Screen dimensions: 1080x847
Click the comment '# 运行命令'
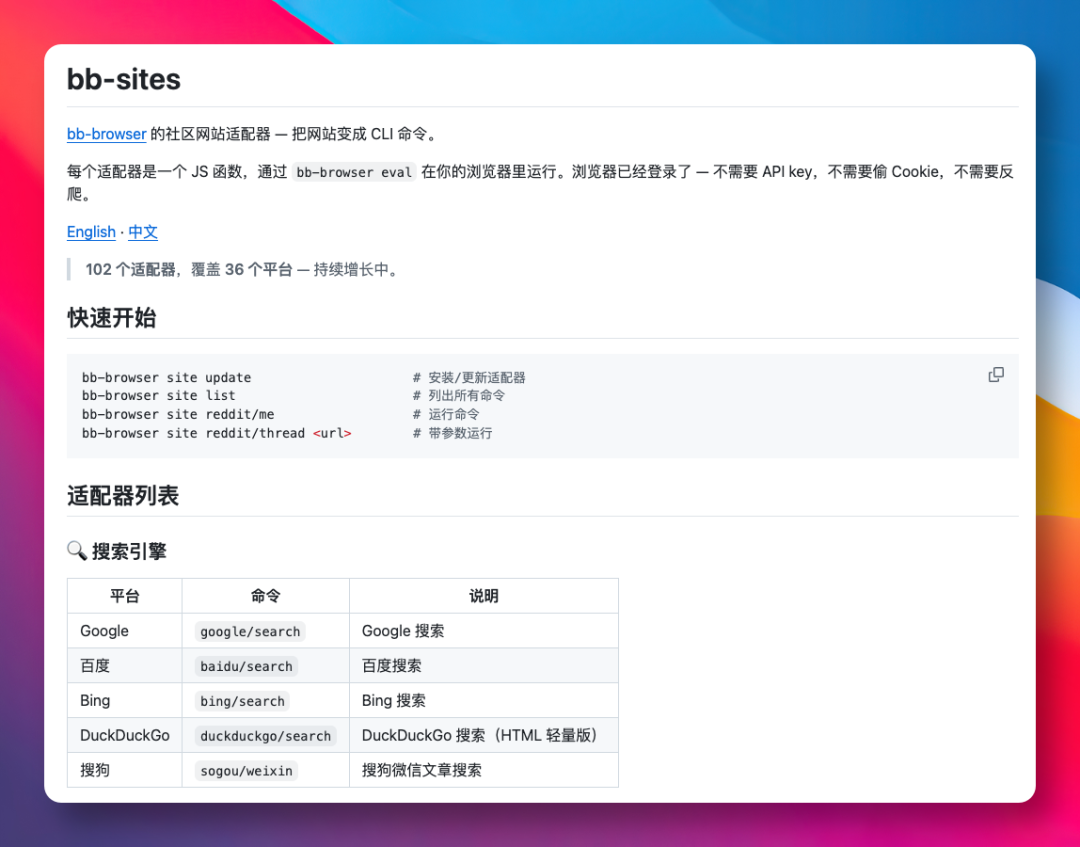[x=446, y=414]
